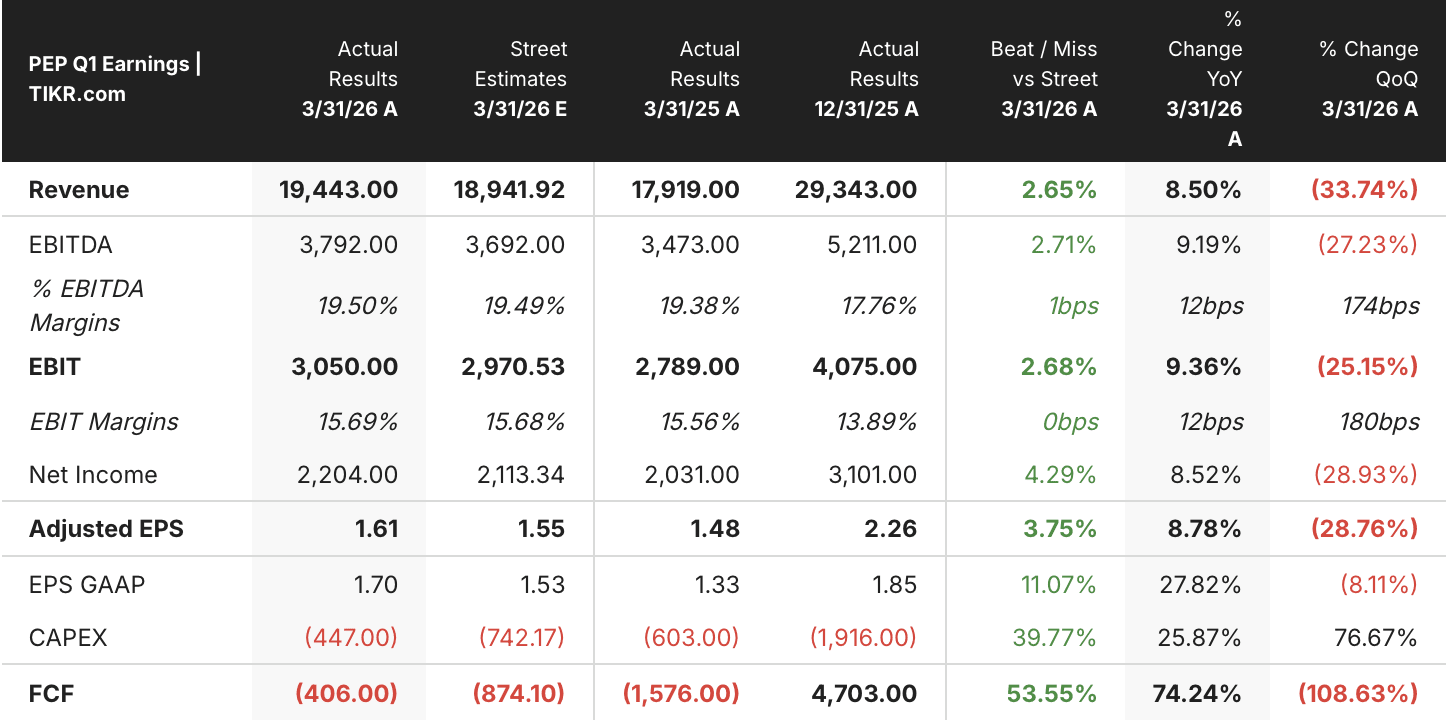Viewport: 1446px width, 722px height.
Task: Click the % Change QoQ column header
Action: pyautogui.click(x=1369, y=79)
